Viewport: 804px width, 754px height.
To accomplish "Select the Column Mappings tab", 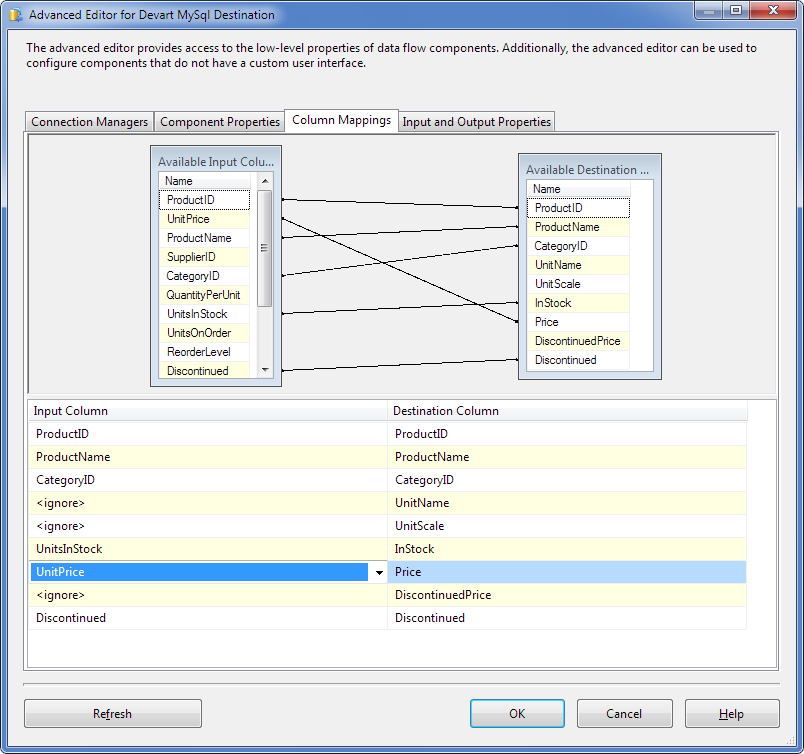I will point(341,120).
